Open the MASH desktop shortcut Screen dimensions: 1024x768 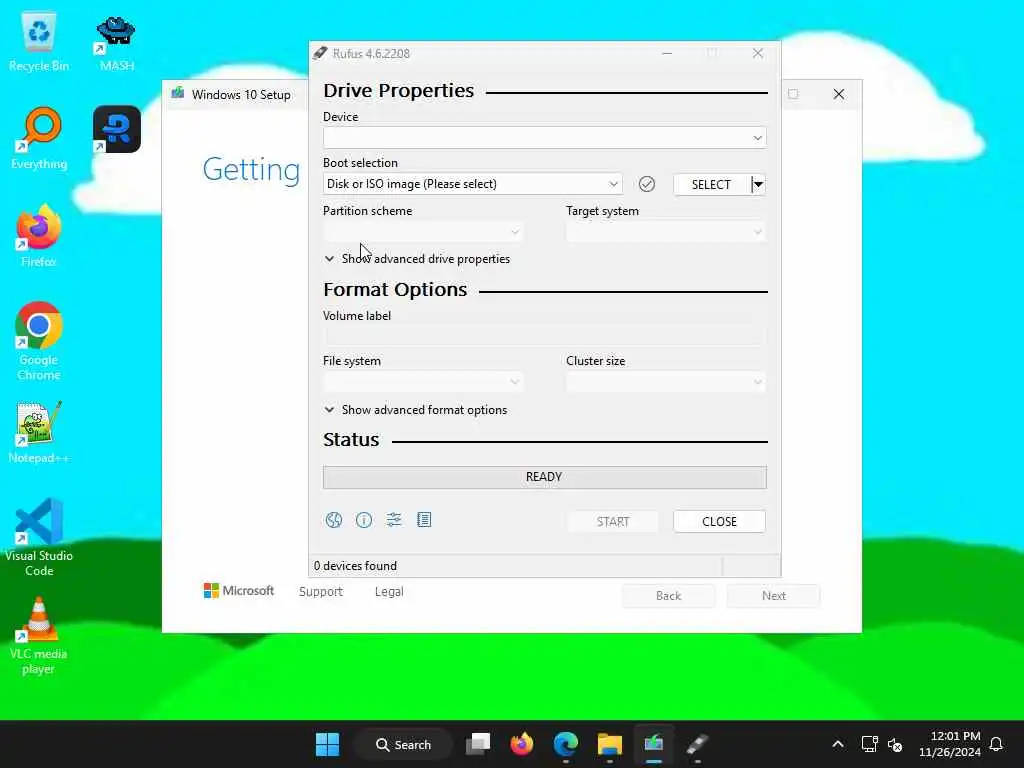pyautogui.click(x=116, y=43)
